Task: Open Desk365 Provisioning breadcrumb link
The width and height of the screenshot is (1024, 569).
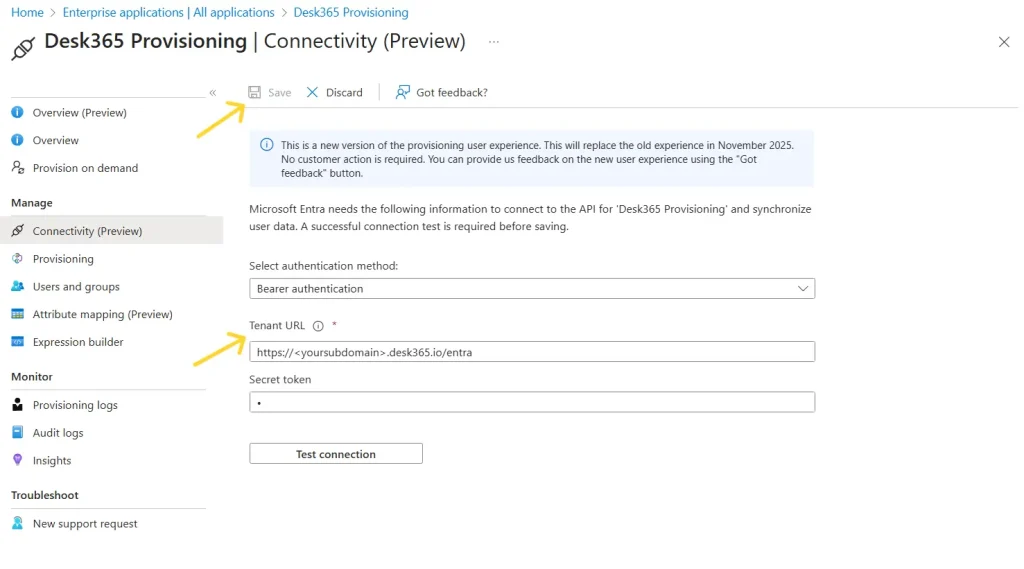Action: coord(351,12)
